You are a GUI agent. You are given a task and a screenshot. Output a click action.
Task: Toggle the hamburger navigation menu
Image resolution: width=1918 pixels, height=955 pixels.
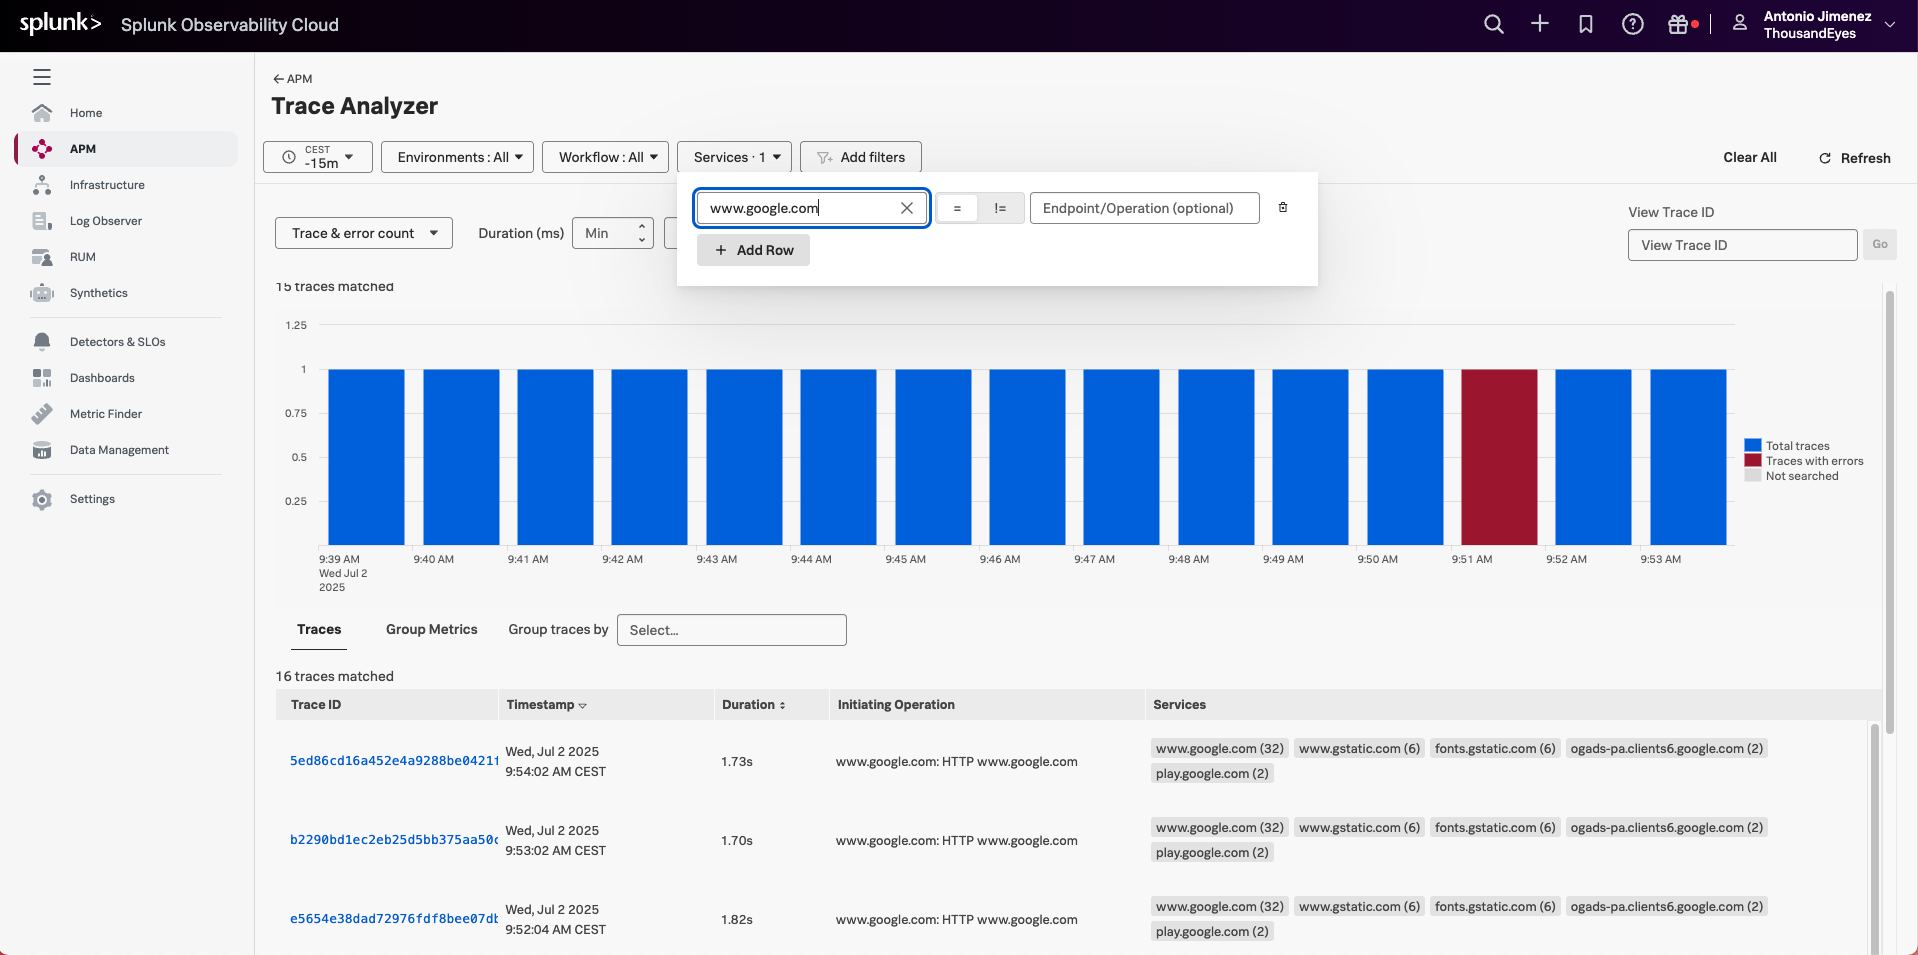[x=42, y=77]
